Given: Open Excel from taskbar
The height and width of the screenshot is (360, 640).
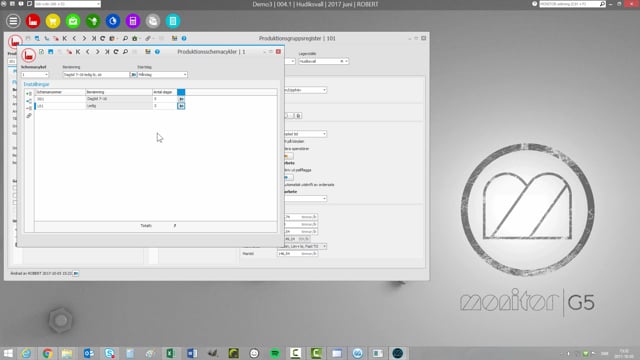Looking at the screenshot, I should point(171,353).
